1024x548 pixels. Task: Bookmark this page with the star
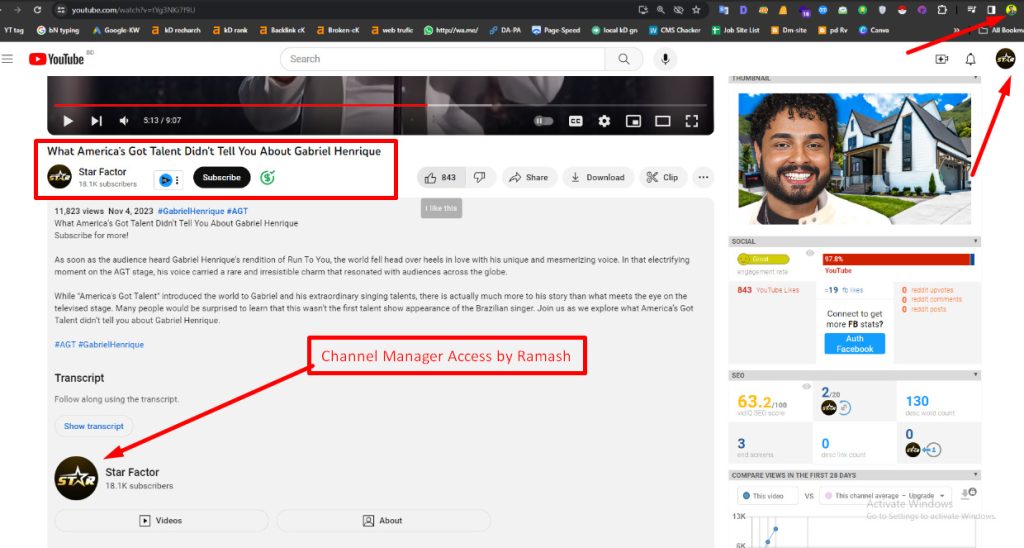click(696, 10)
